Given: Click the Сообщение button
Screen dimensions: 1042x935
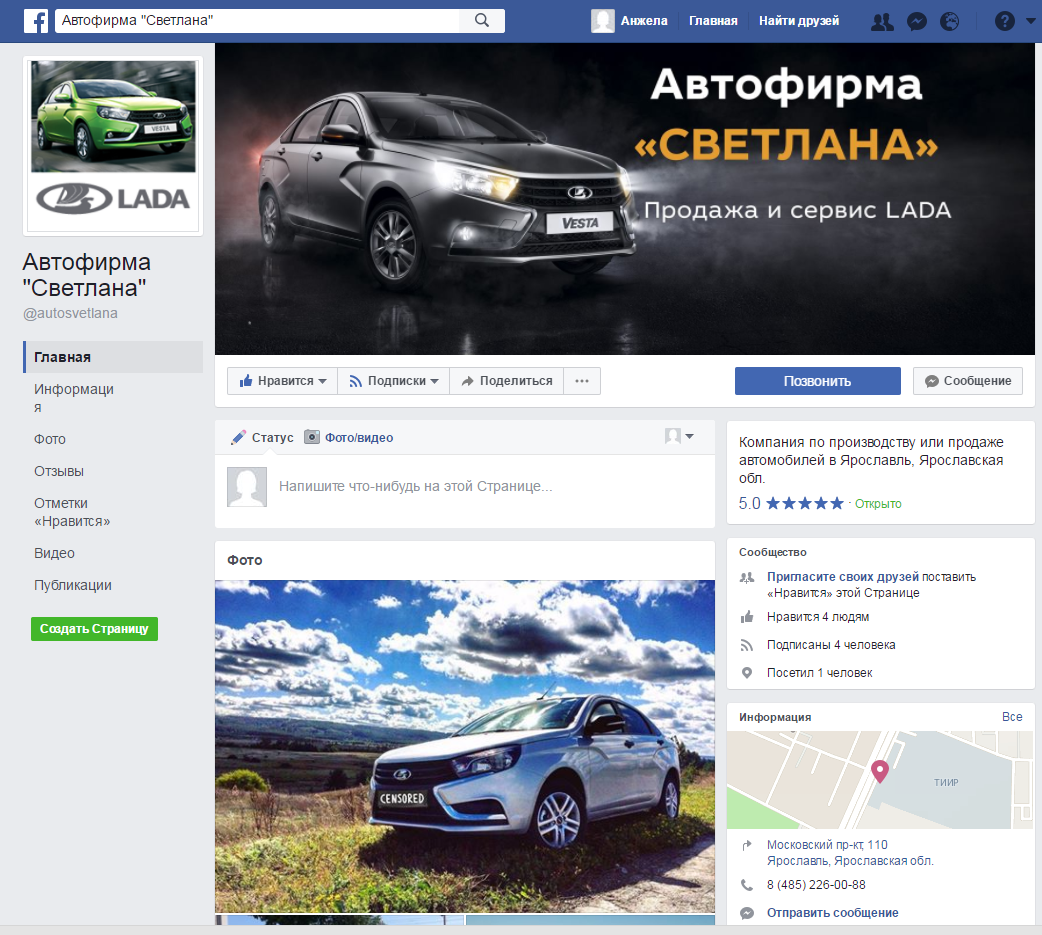Looking at the screenshot, I should pyautogui.click(x=968, y=381).
